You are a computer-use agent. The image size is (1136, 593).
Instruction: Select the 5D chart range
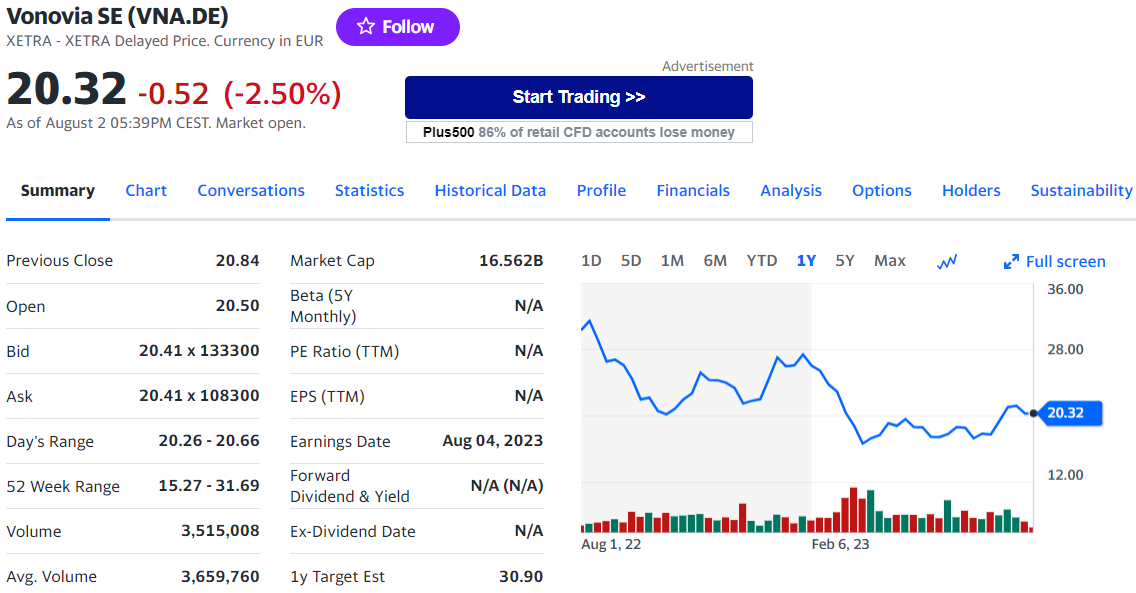coord(631,260)
